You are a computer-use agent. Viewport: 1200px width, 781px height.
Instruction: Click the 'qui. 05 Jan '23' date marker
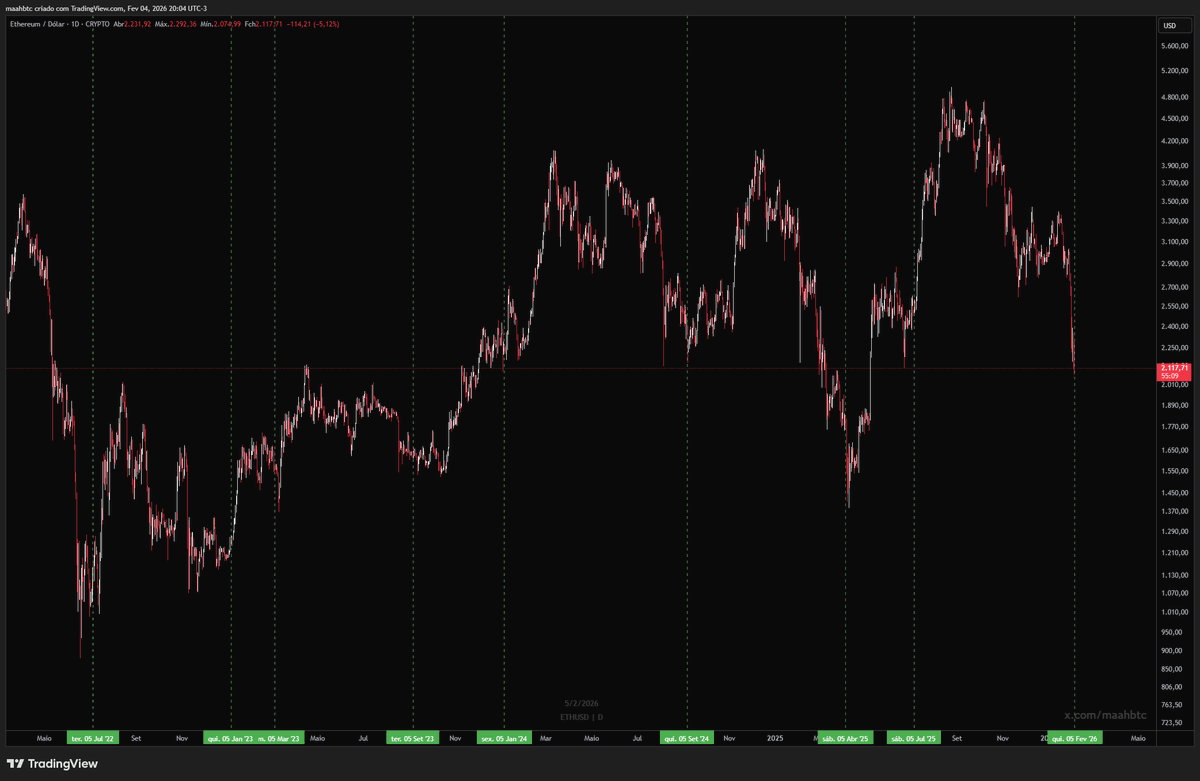230,738
